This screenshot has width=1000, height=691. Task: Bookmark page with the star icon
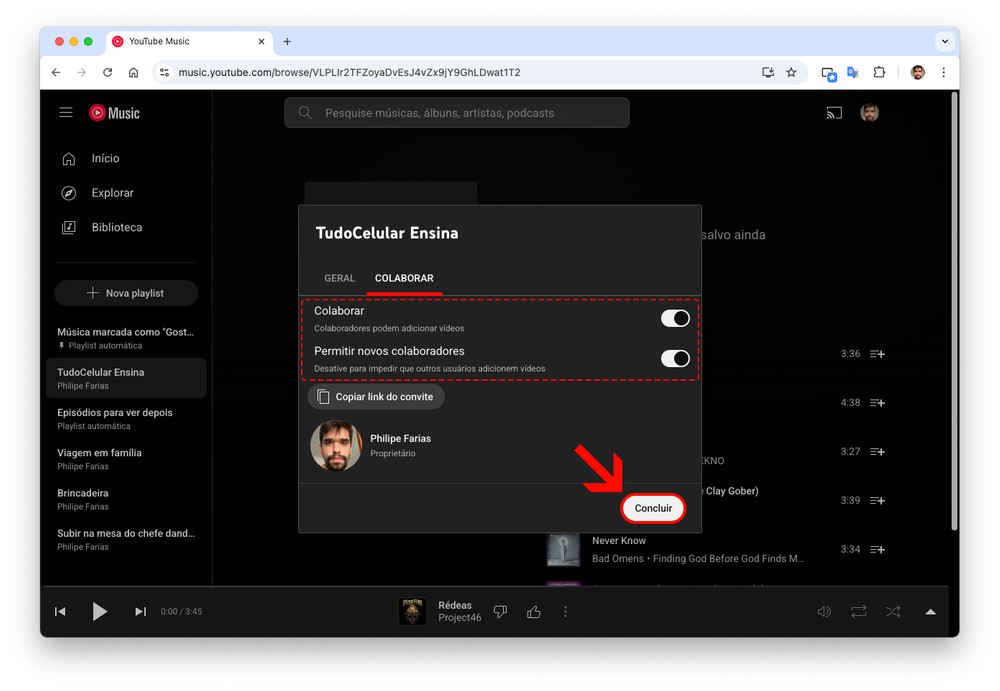click(791, 73)
